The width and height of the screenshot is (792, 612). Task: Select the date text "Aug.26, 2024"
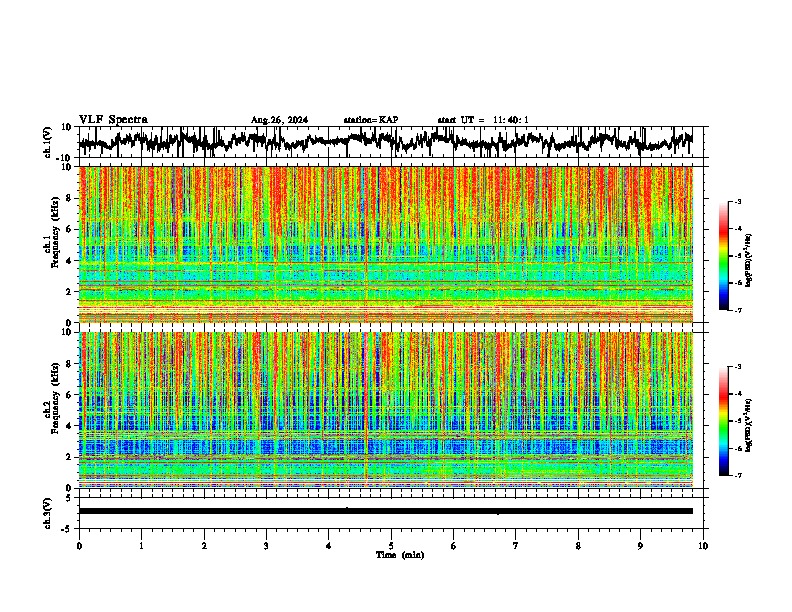point(279,120)
